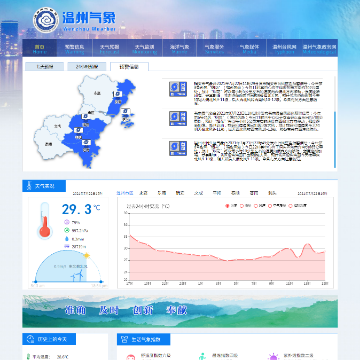Click the purple UV index icon

(274, 357)
